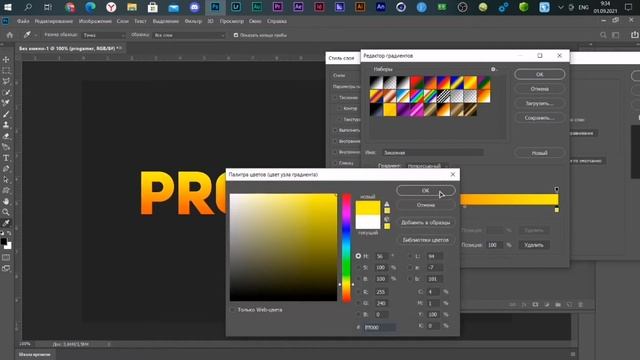This screenshot has height=360, width=640.
Task: Select the right yellow gradient color stop
Action: point(557,210)
